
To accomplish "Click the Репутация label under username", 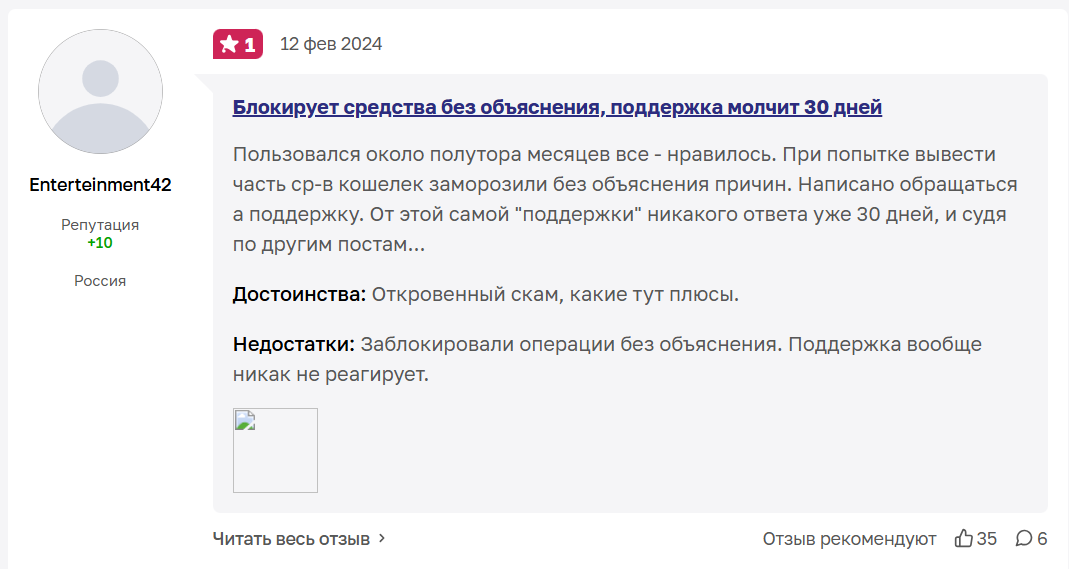I will tap(100, 225).
